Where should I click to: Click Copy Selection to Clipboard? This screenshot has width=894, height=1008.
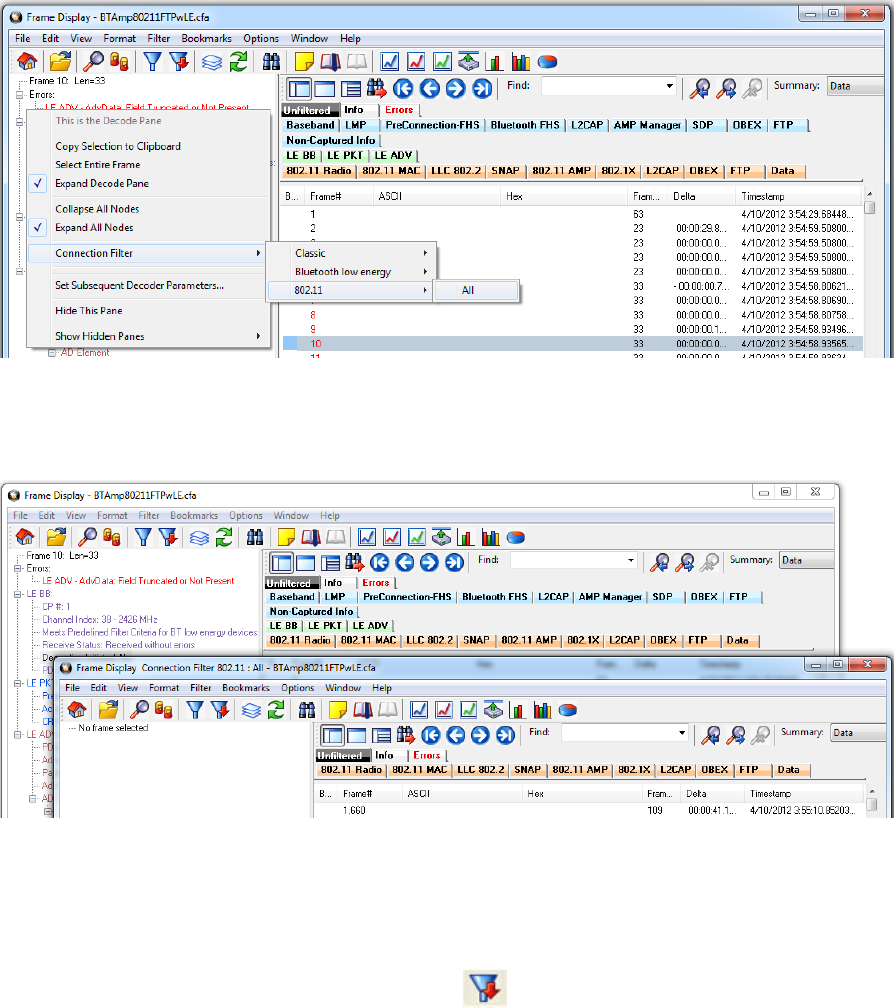coord(118,146)
